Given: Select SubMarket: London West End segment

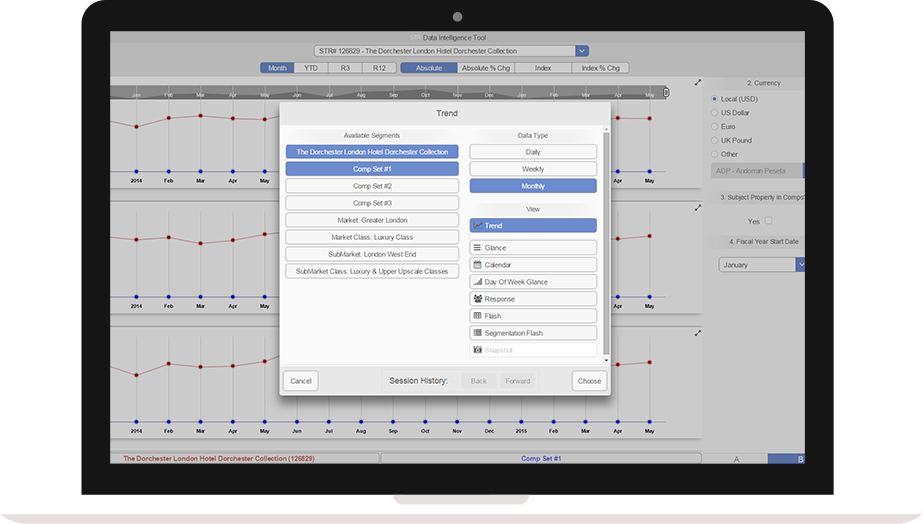Looking at the screenshot, I should coord(372,254).
